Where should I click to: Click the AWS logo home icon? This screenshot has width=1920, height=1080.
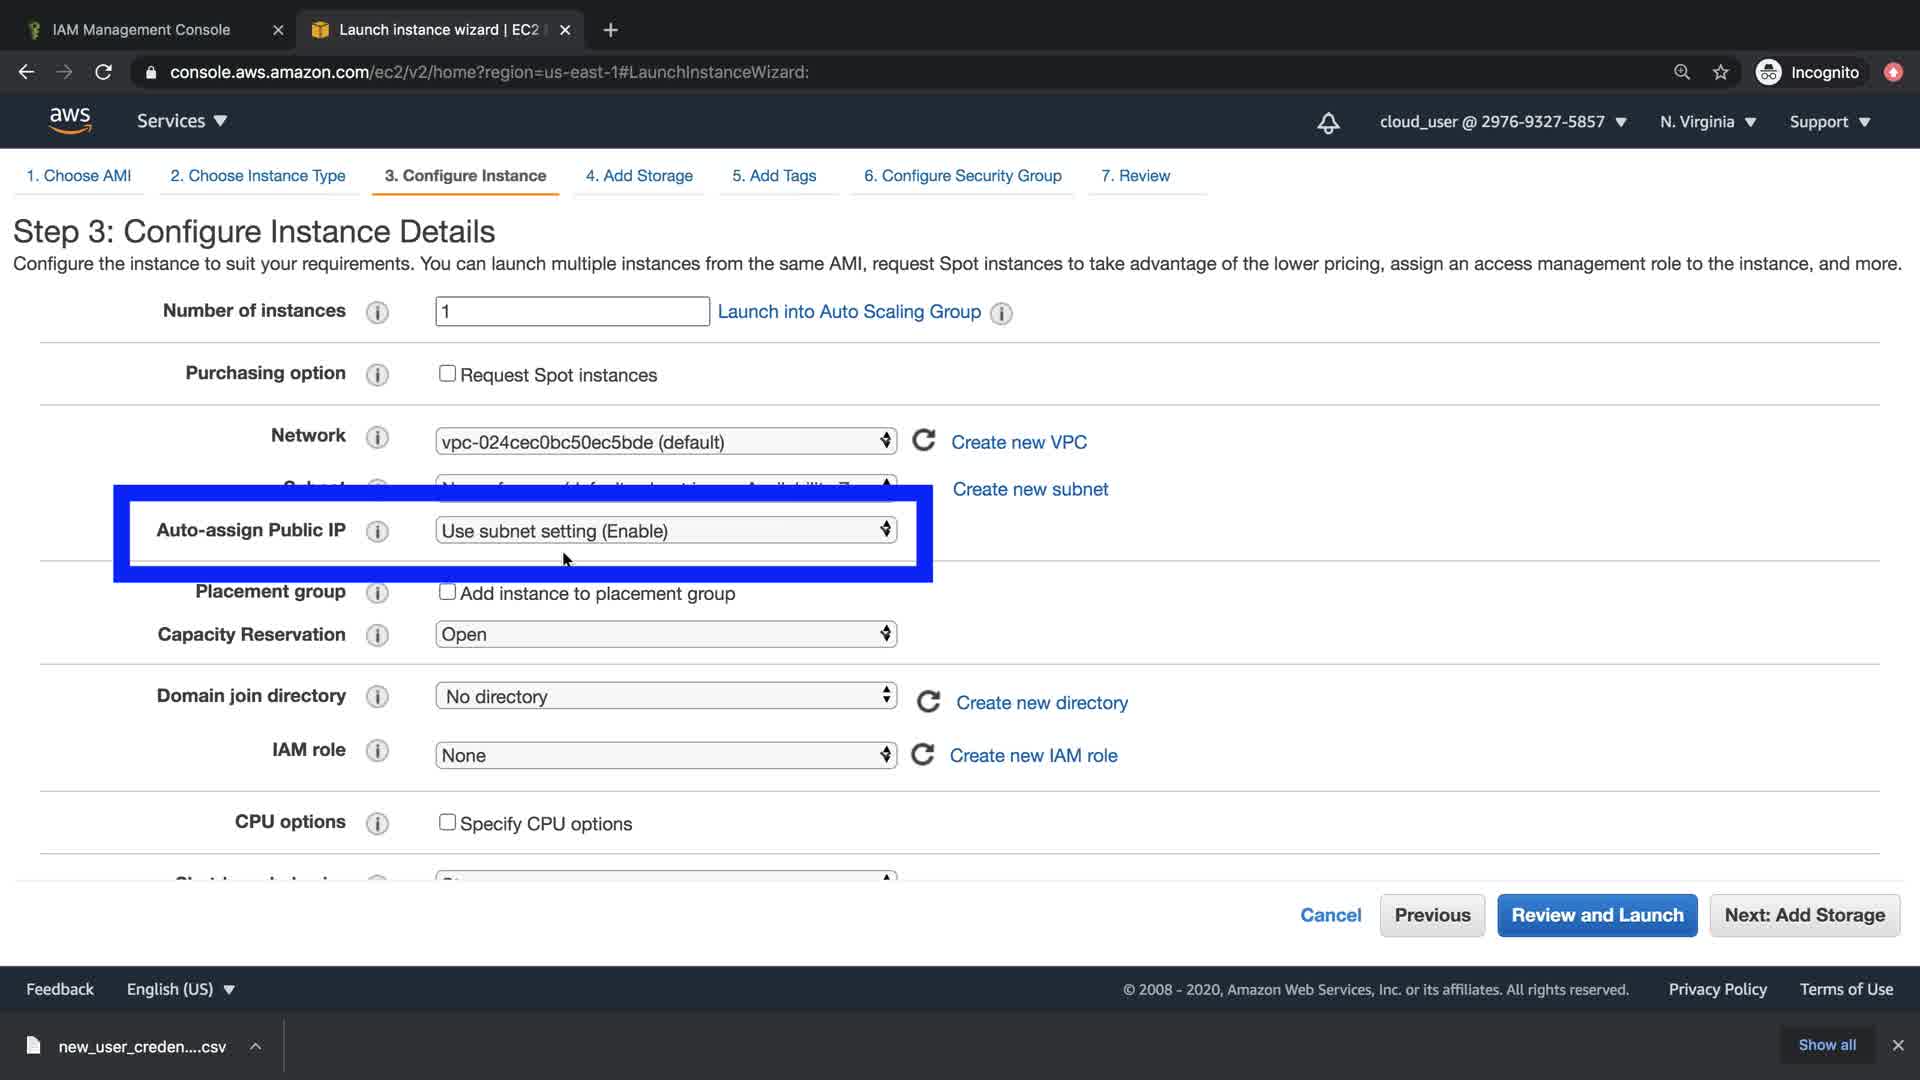click(70, 120)
